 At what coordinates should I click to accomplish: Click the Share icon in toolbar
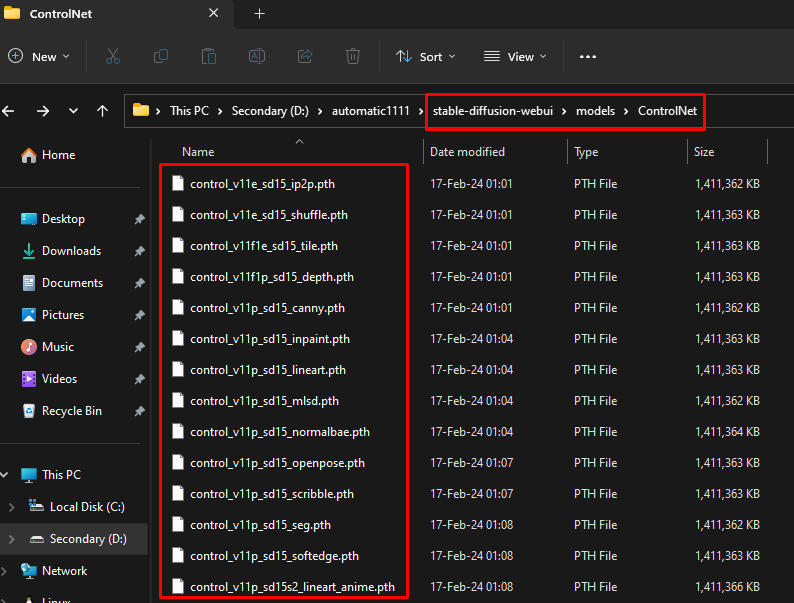pos(305,57)
